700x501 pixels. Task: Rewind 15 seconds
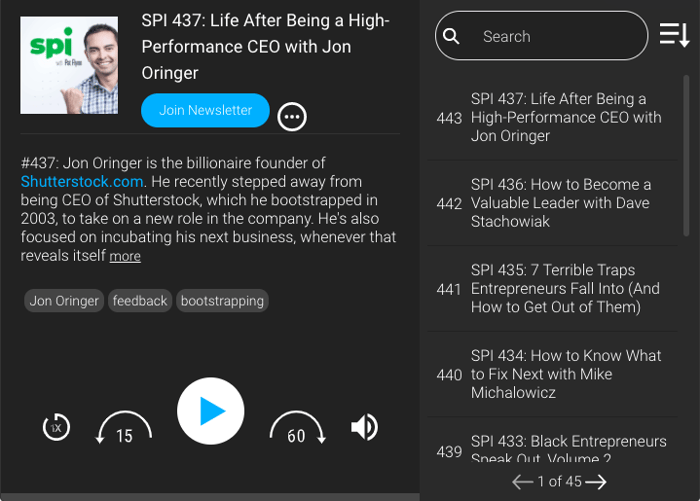coord(124,428)
